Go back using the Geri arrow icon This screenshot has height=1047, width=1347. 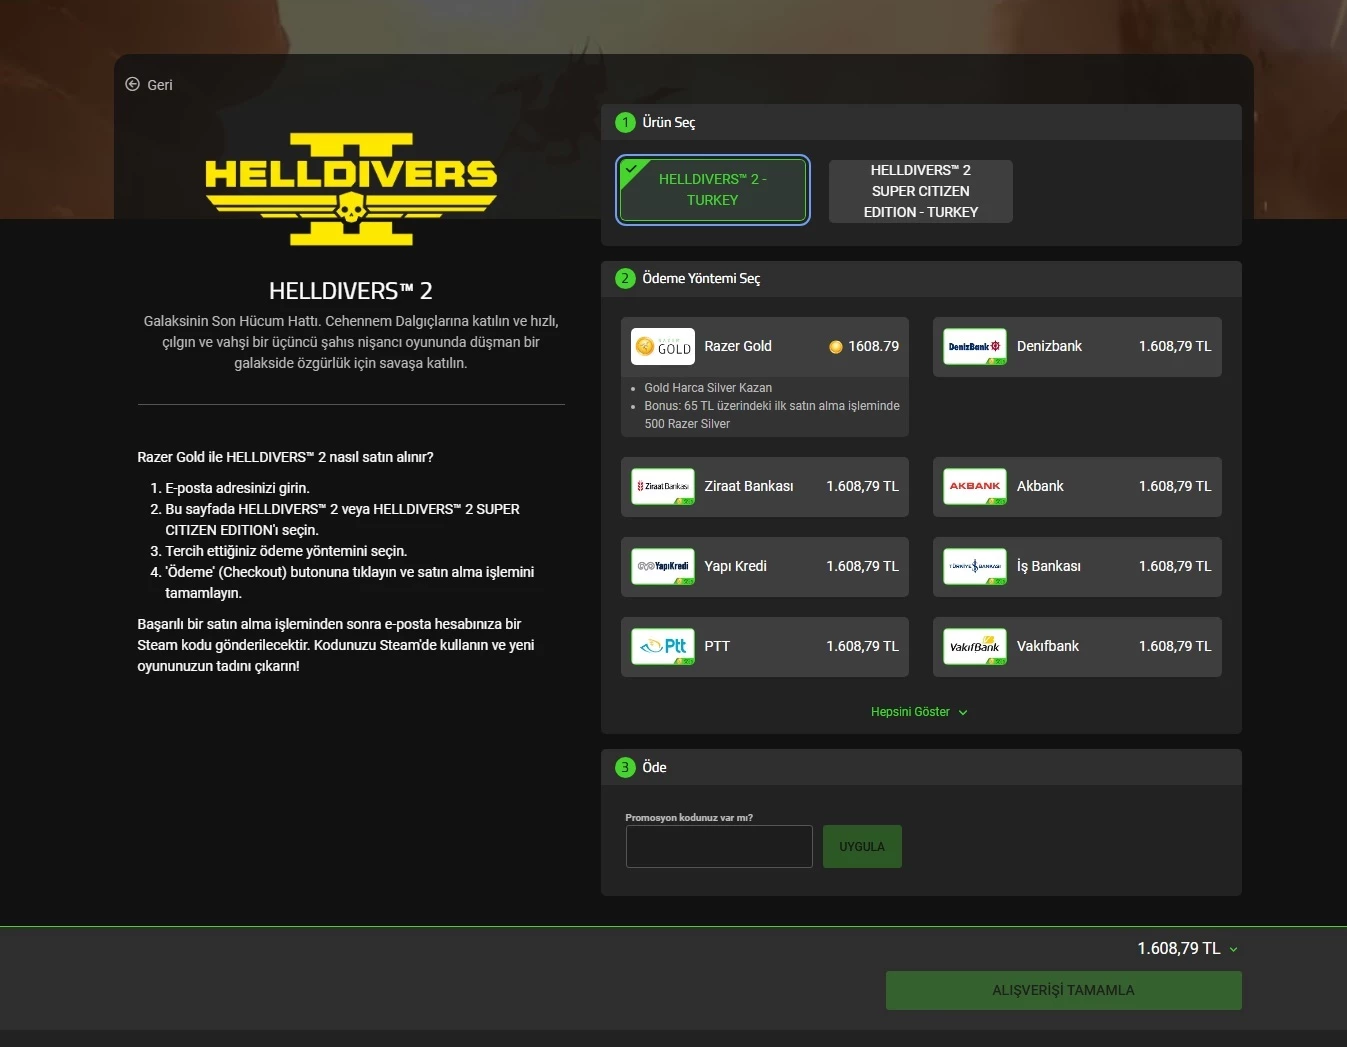coord(132,84)
